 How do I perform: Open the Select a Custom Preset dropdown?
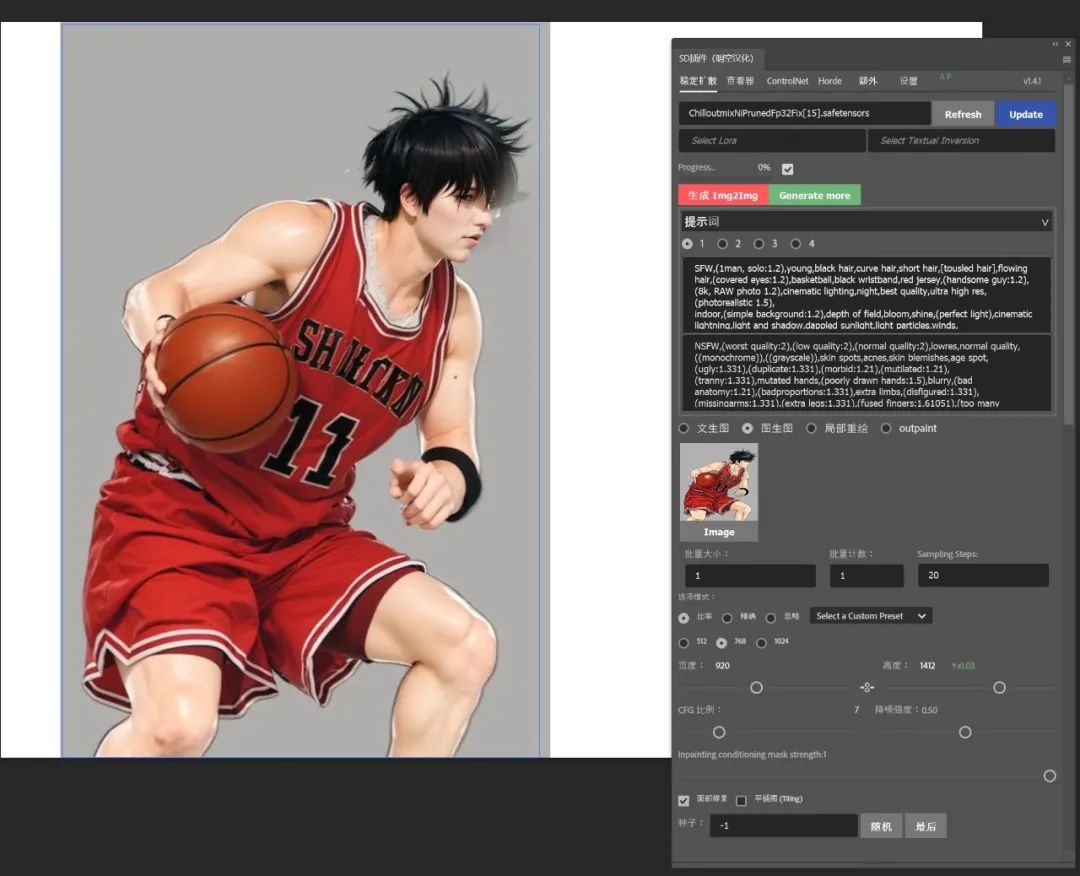(x=871, y=616)
